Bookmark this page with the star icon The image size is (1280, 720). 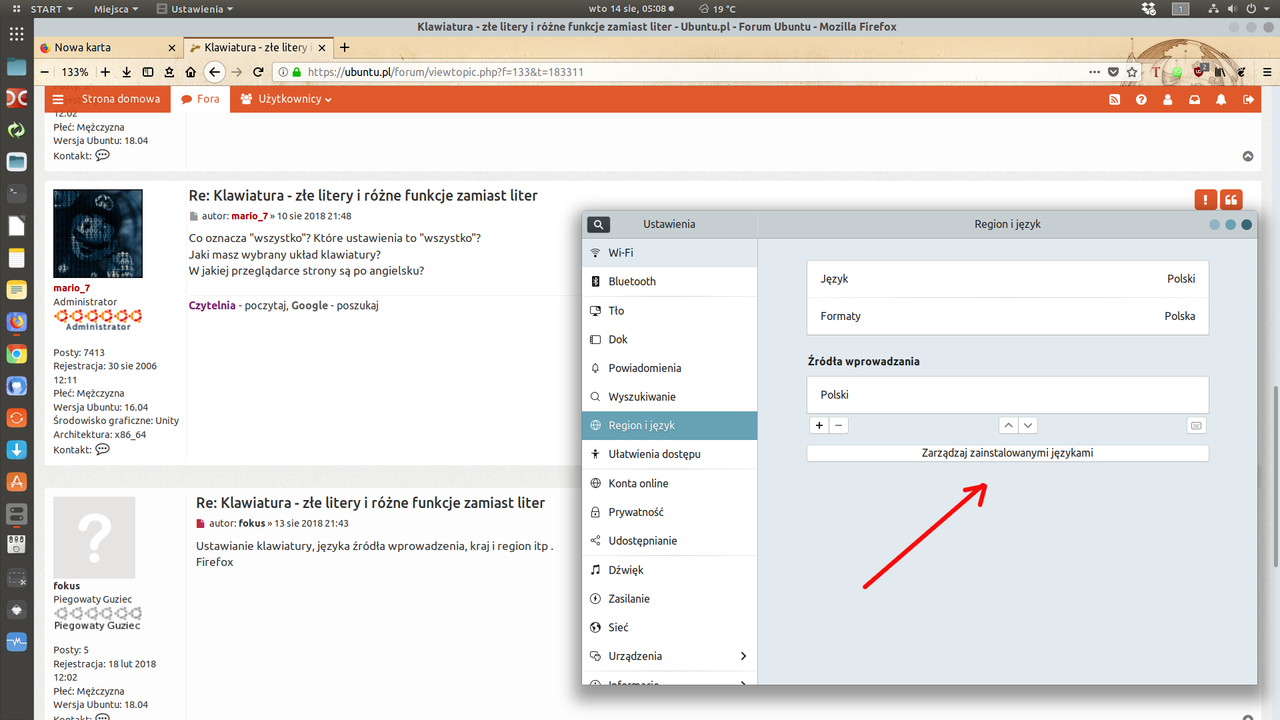(1132, 72)
